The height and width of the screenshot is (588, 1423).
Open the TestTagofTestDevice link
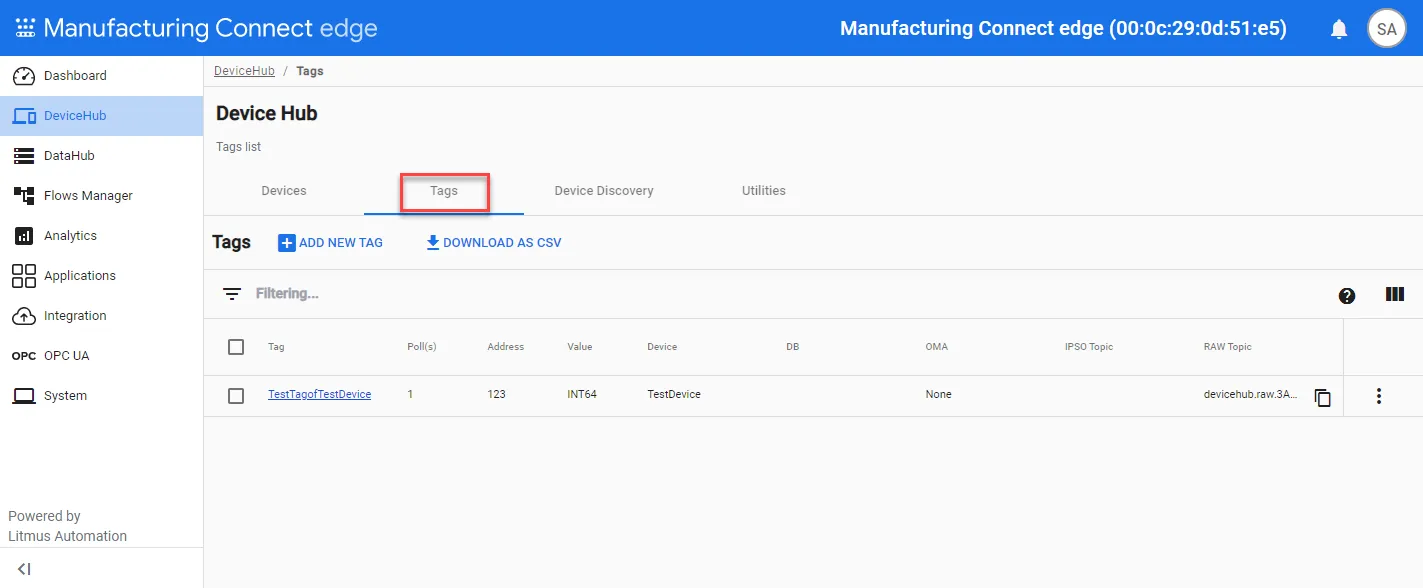[319, 395]
